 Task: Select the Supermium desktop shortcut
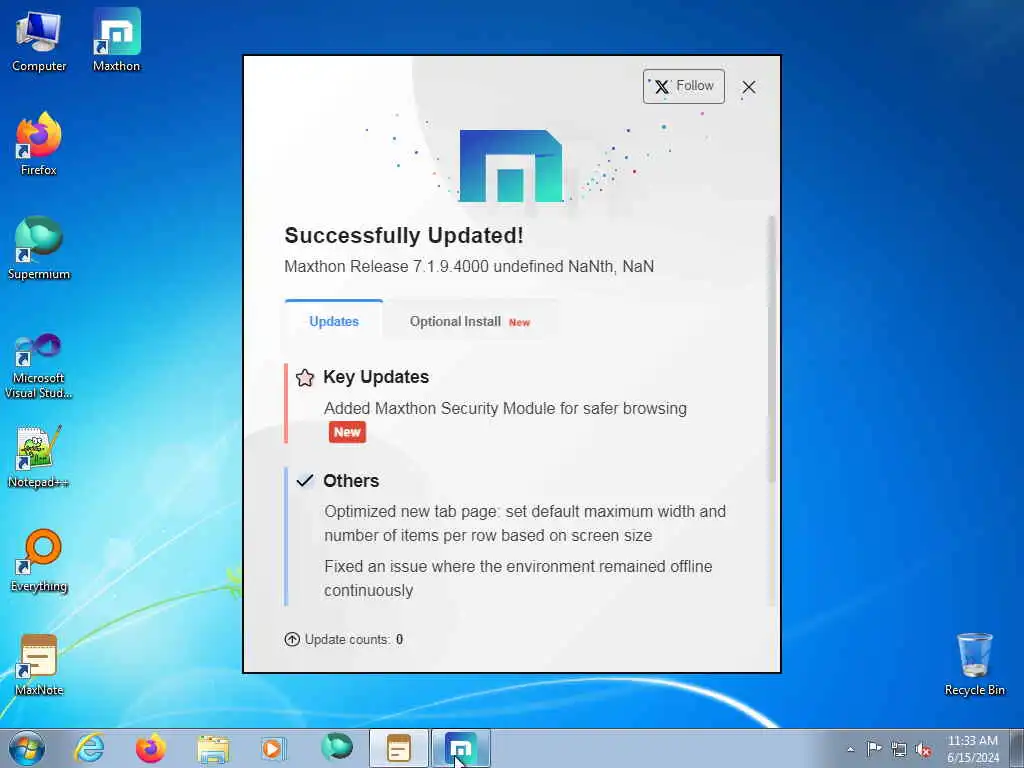coord(39,248)
